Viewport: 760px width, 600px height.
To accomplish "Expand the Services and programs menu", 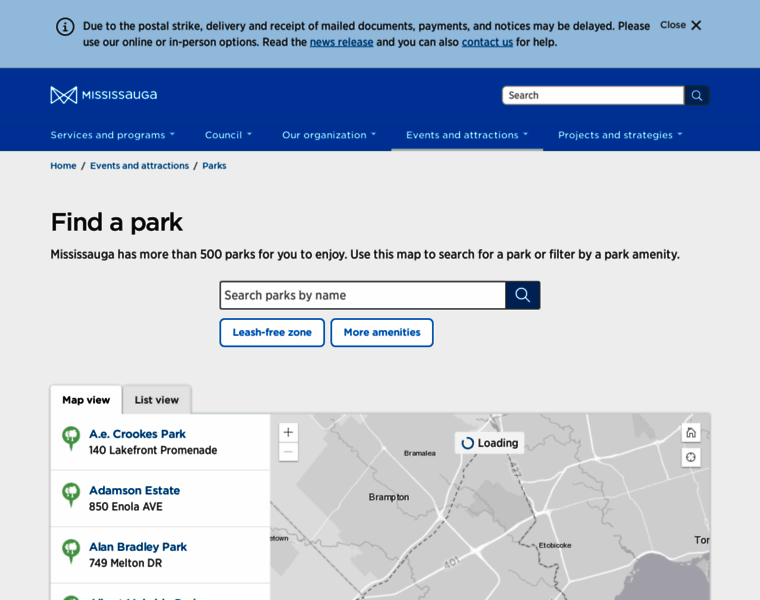I will [x=112, y=135].
